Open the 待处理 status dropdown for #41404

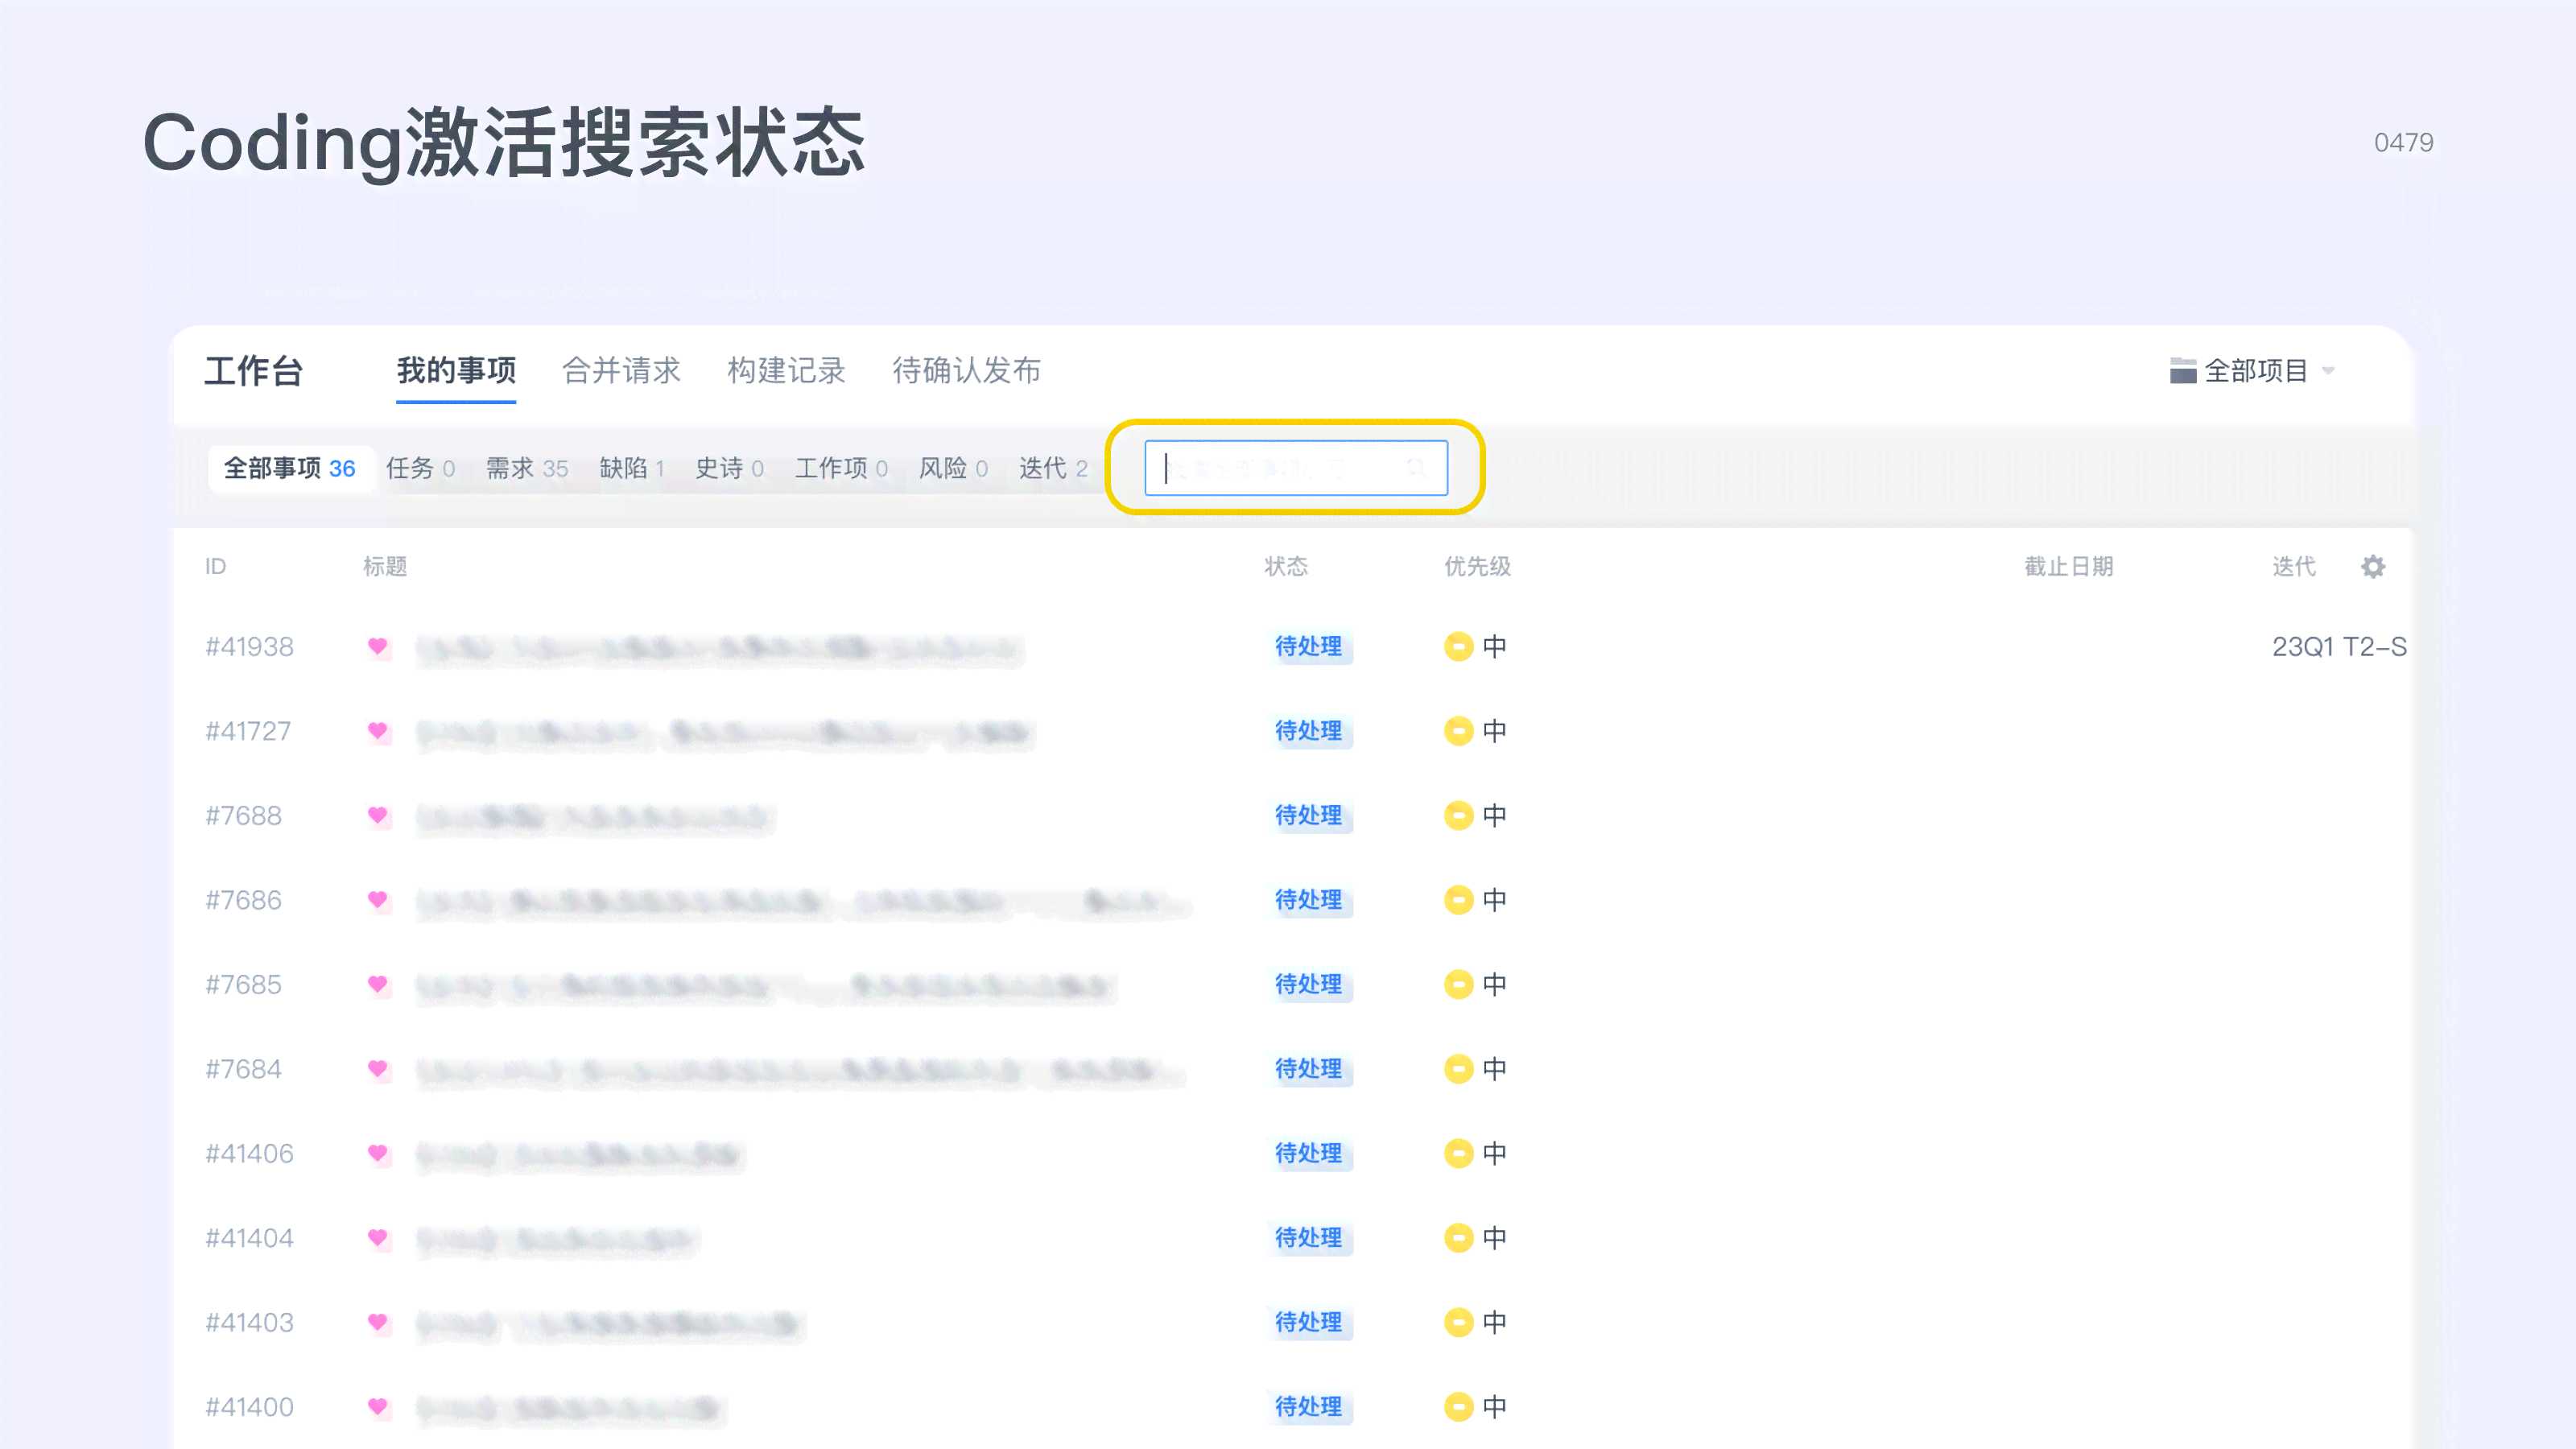pyautogui.click(x=1308, y=1238)
